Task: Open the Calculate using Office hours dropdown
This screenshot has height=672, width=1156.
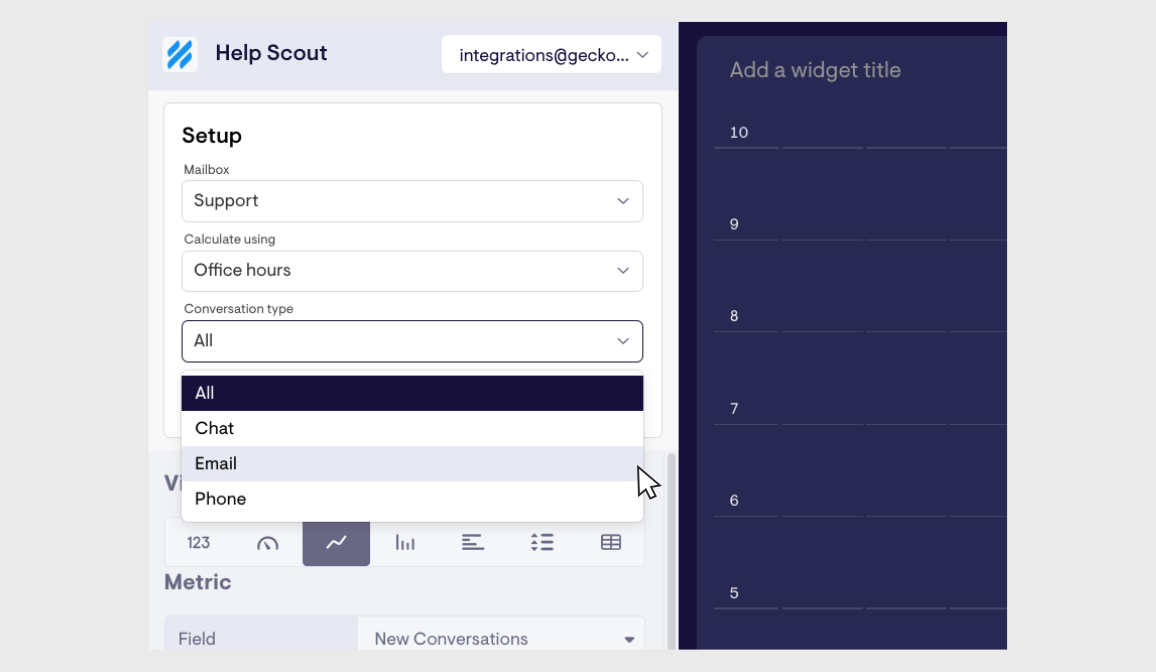Action: [412, 270]
